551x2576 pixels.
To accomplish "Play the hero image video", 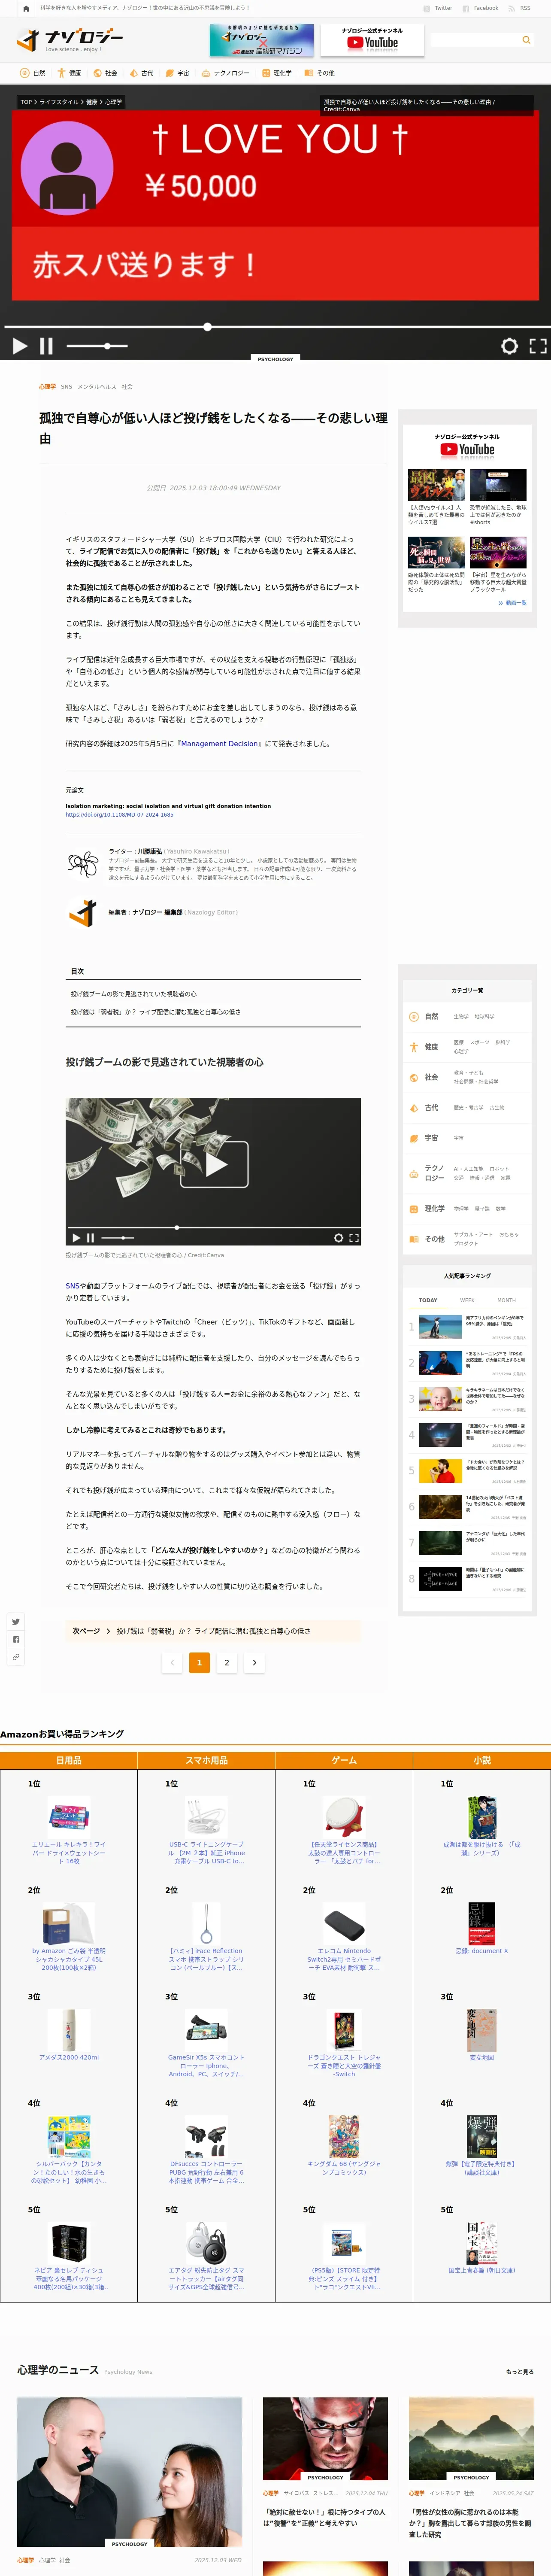I will [20, 346].
